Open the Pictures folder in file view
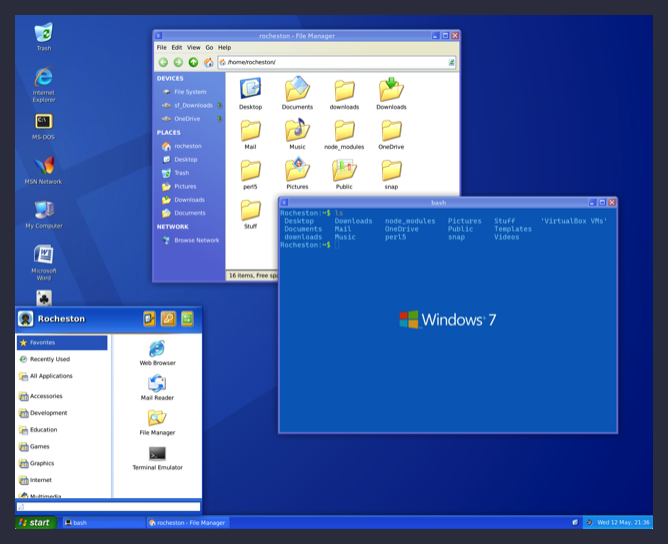 [x=297, y=173]
